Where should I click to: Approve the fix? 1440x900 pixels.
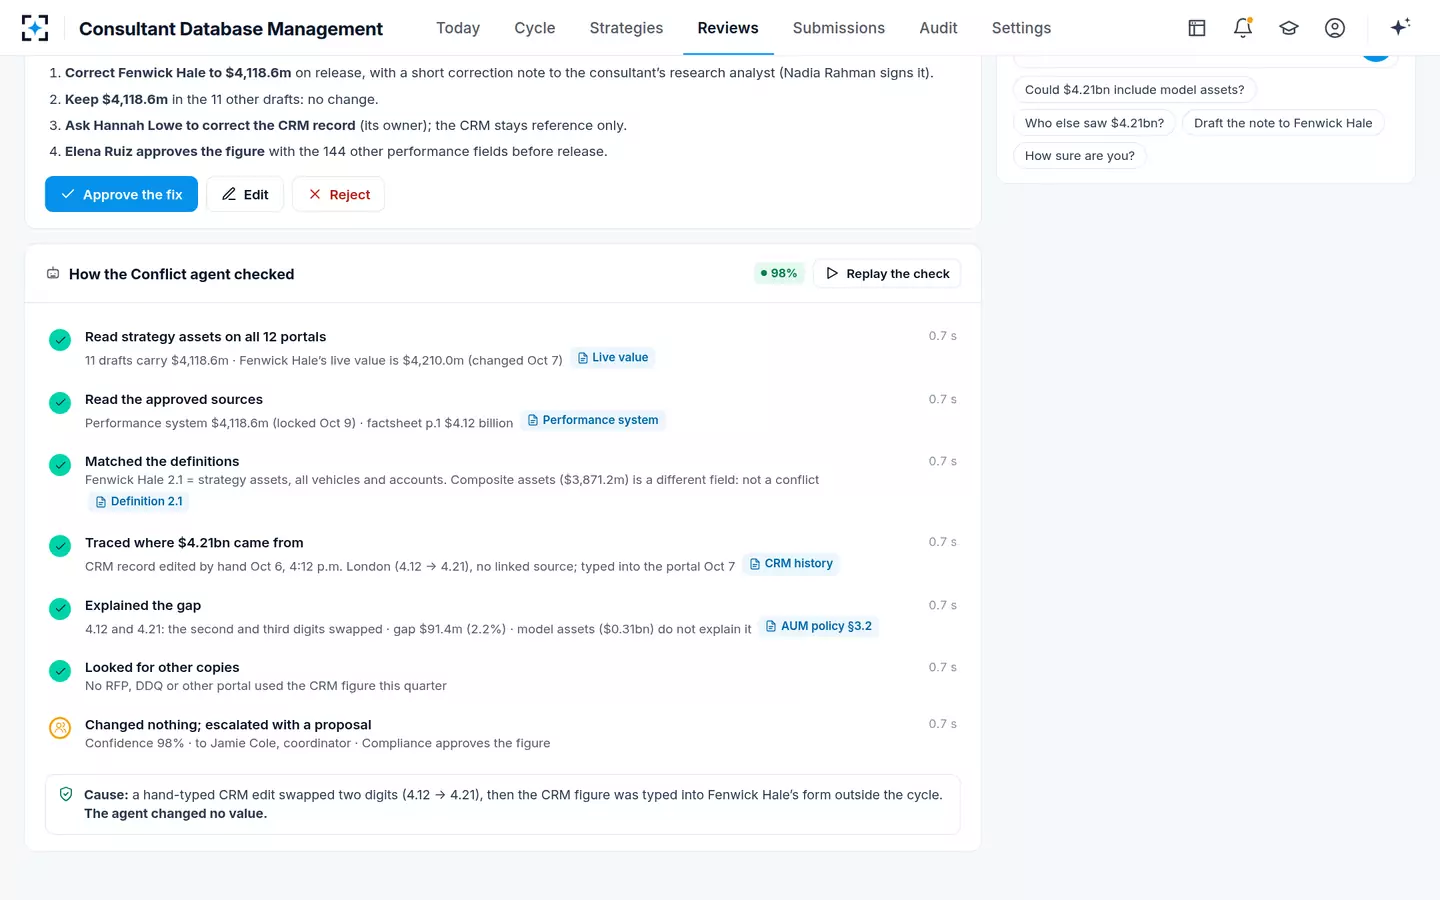tap(121, 194)
